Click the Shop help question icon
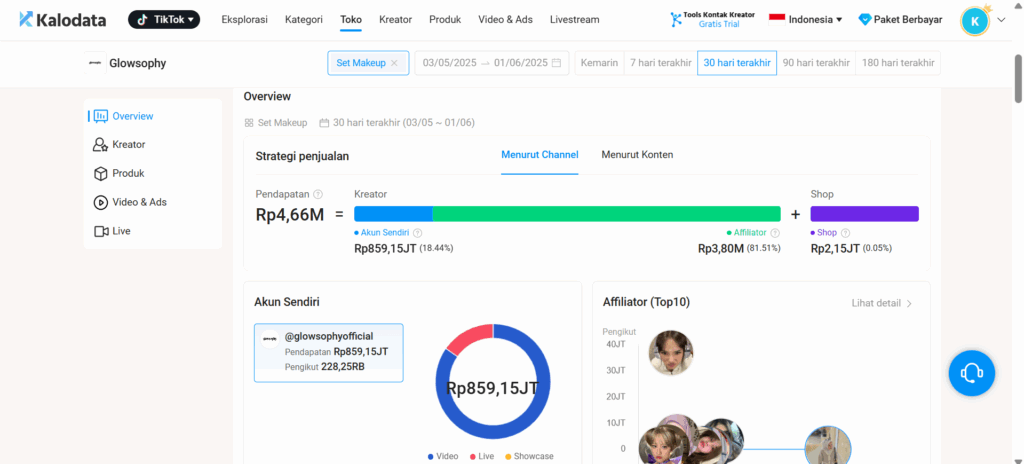The image size is (1024, 464). (x=845, y=233)
